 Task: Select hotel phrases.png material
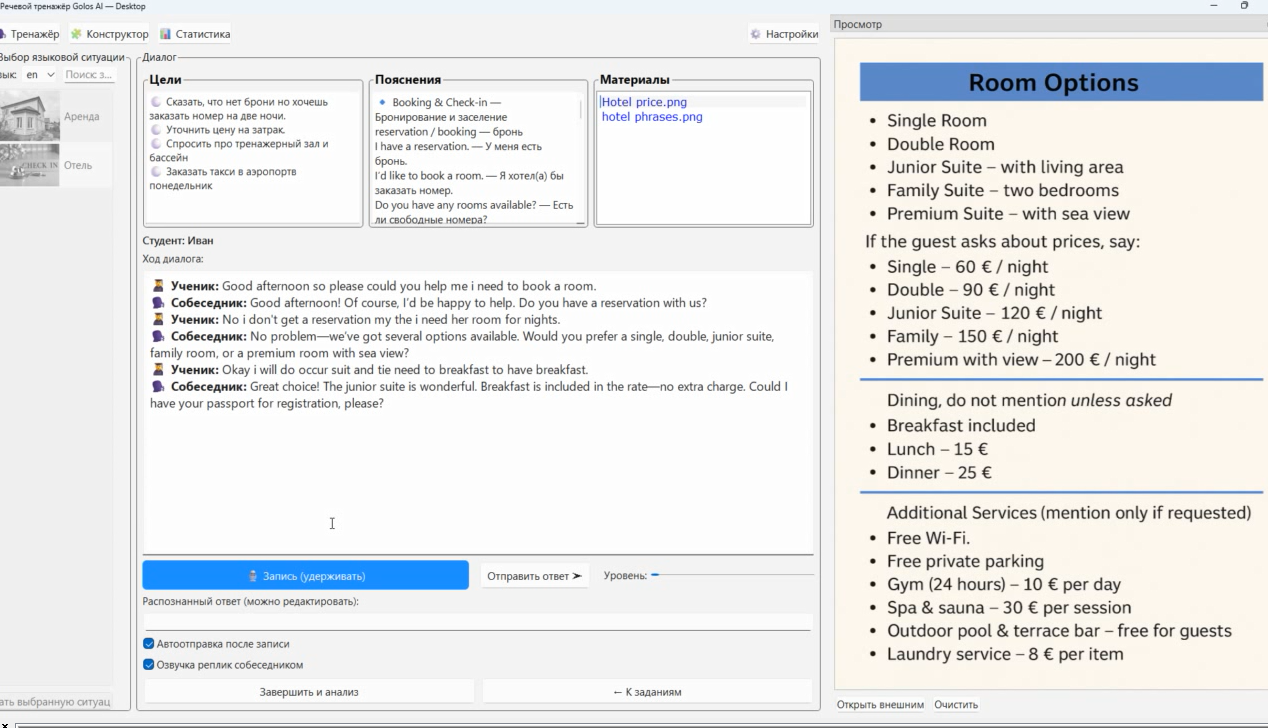(x=652, y=117)
